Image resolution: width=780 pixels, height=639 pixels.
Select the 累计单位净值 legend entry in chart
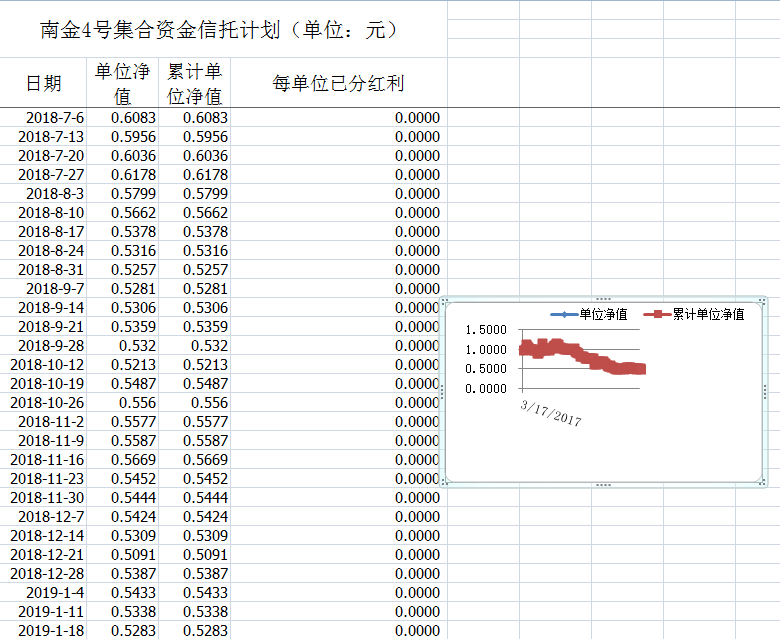click(694, 314)
